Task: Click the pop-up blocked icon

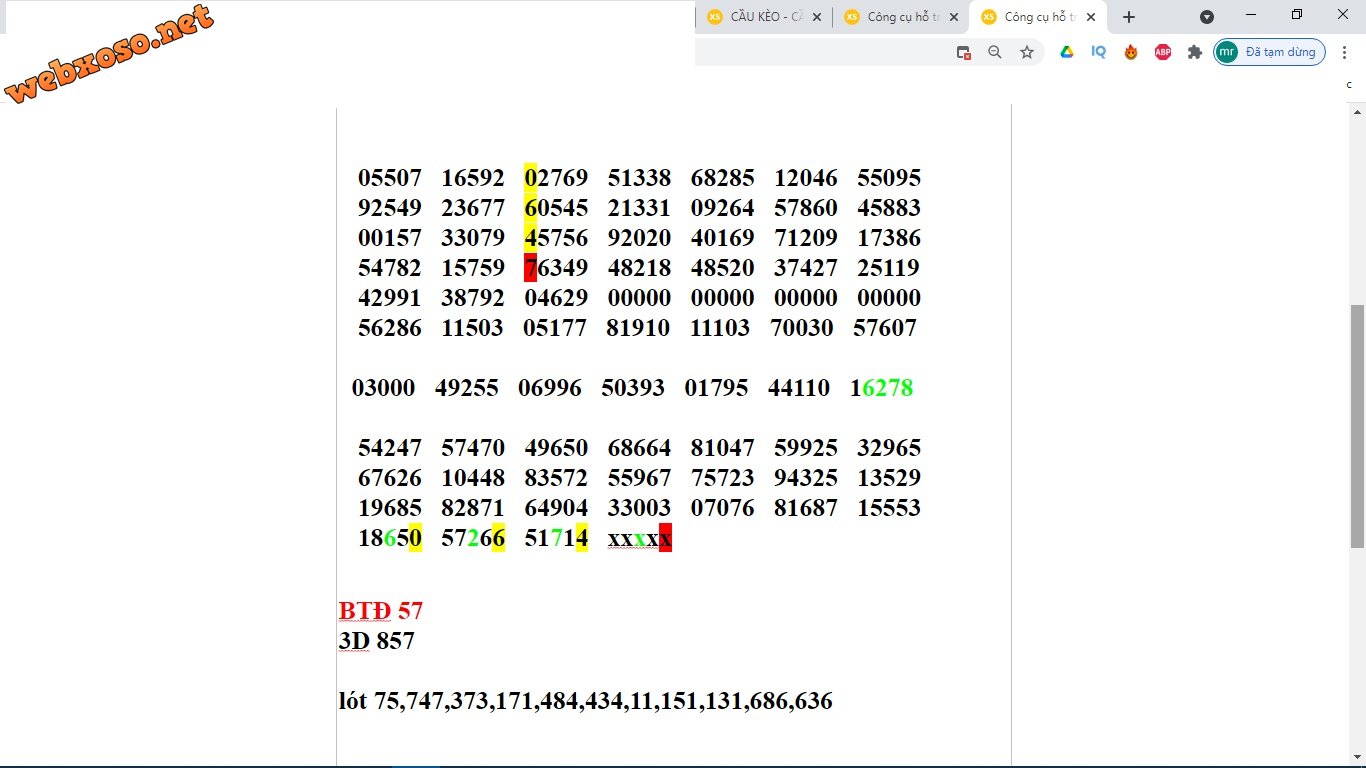Action: coord(964,52)
